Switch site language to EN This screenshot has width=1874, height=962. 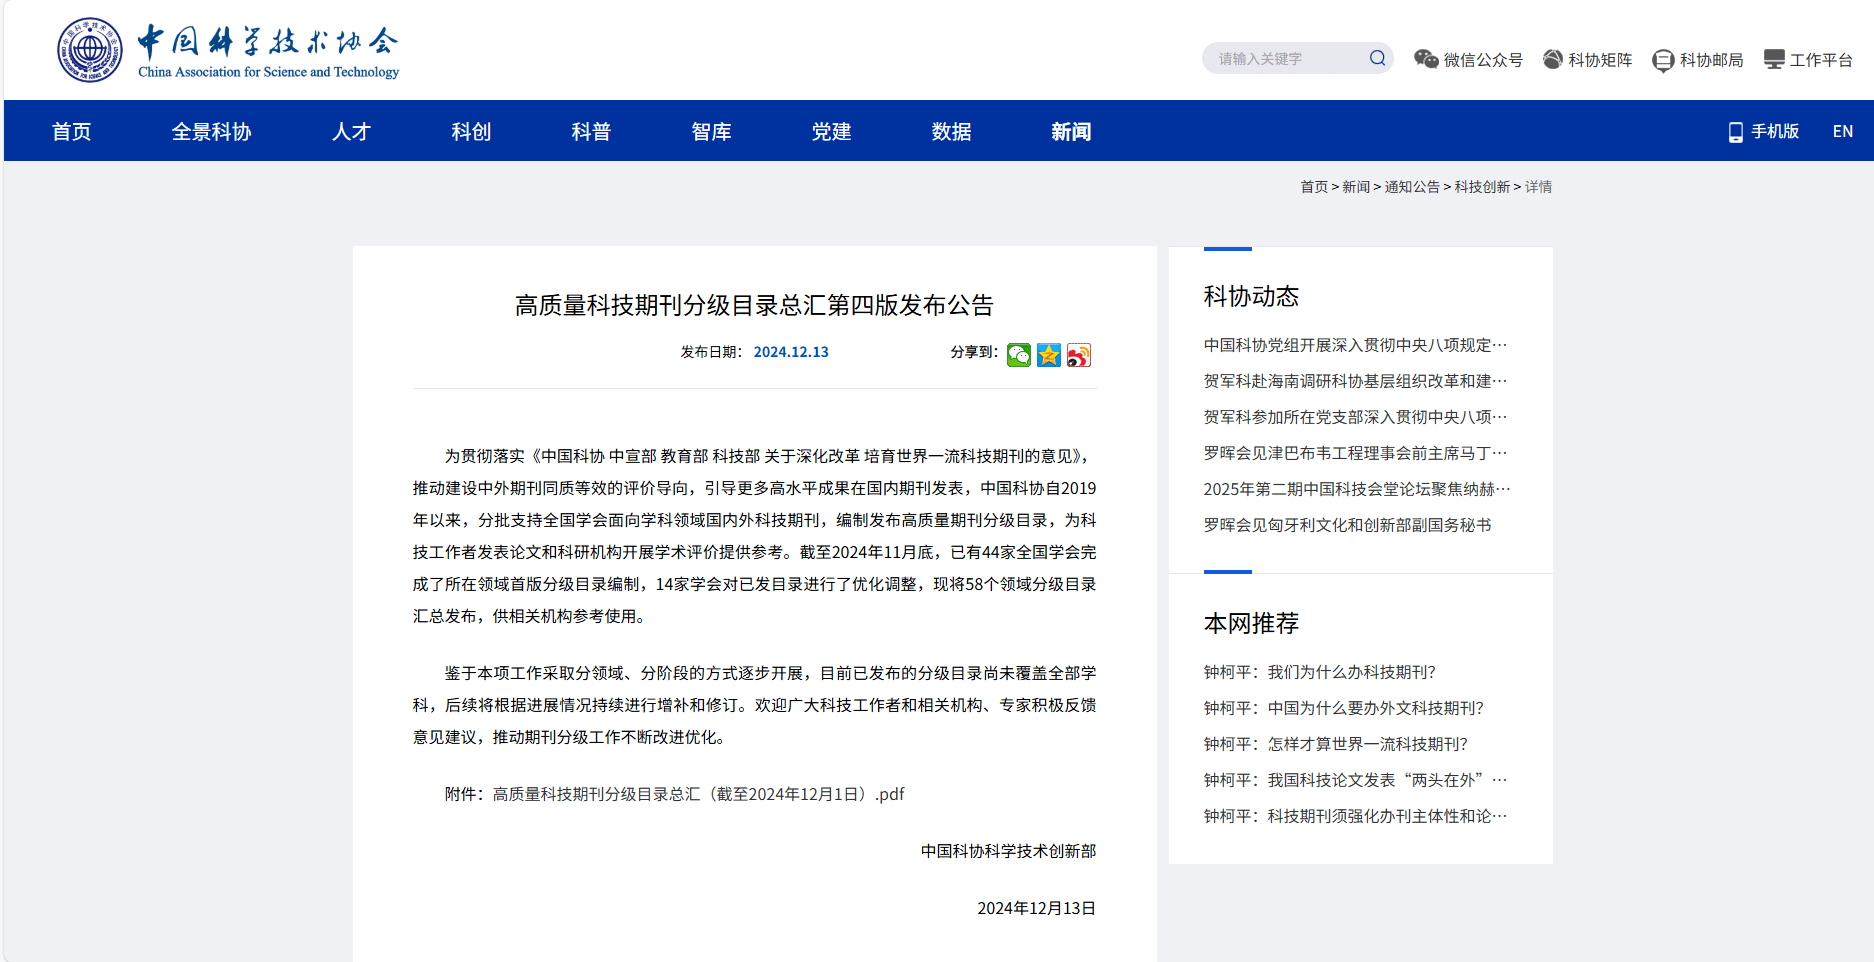point(1842,131)
